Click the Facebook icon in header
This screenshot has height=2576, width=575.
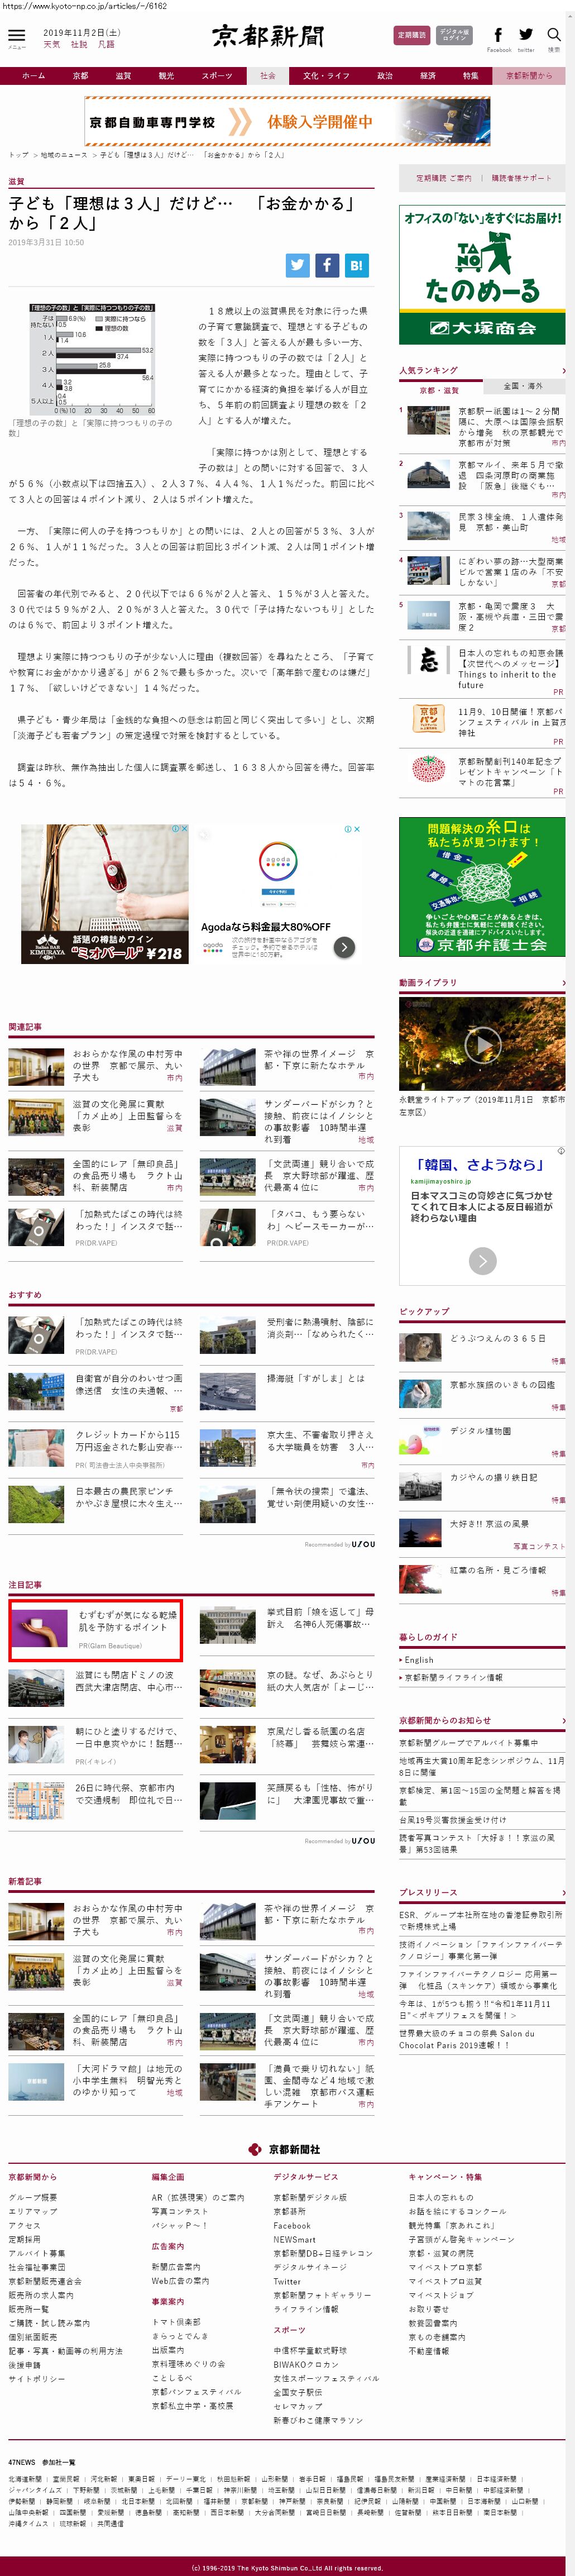[x=498, y=36]
